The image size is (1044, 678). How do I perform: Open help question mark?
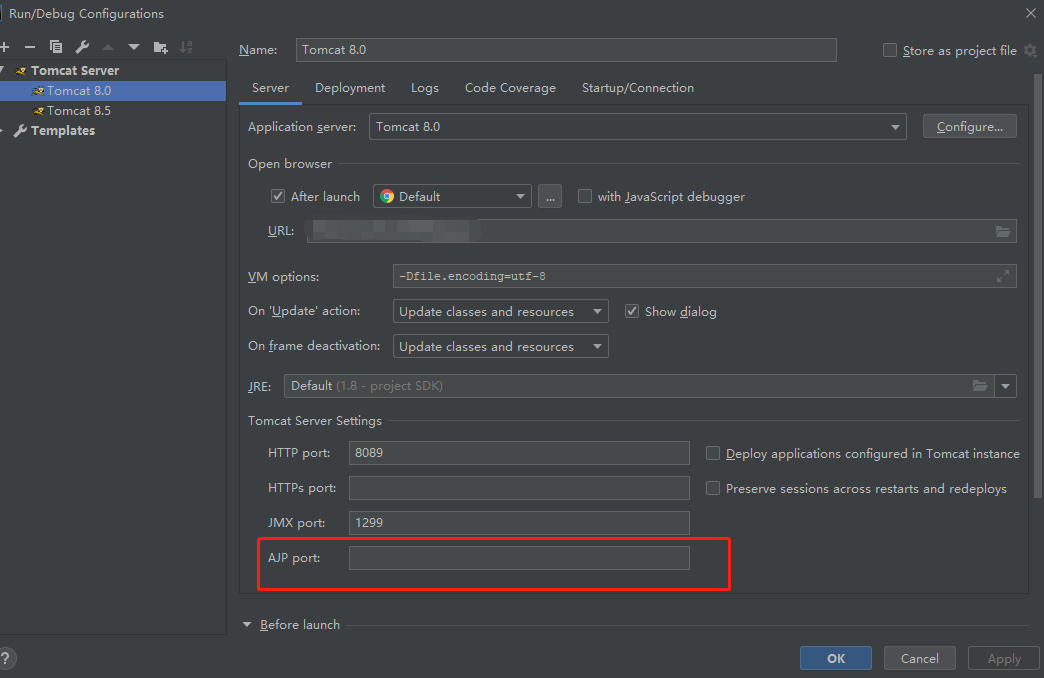5,658
